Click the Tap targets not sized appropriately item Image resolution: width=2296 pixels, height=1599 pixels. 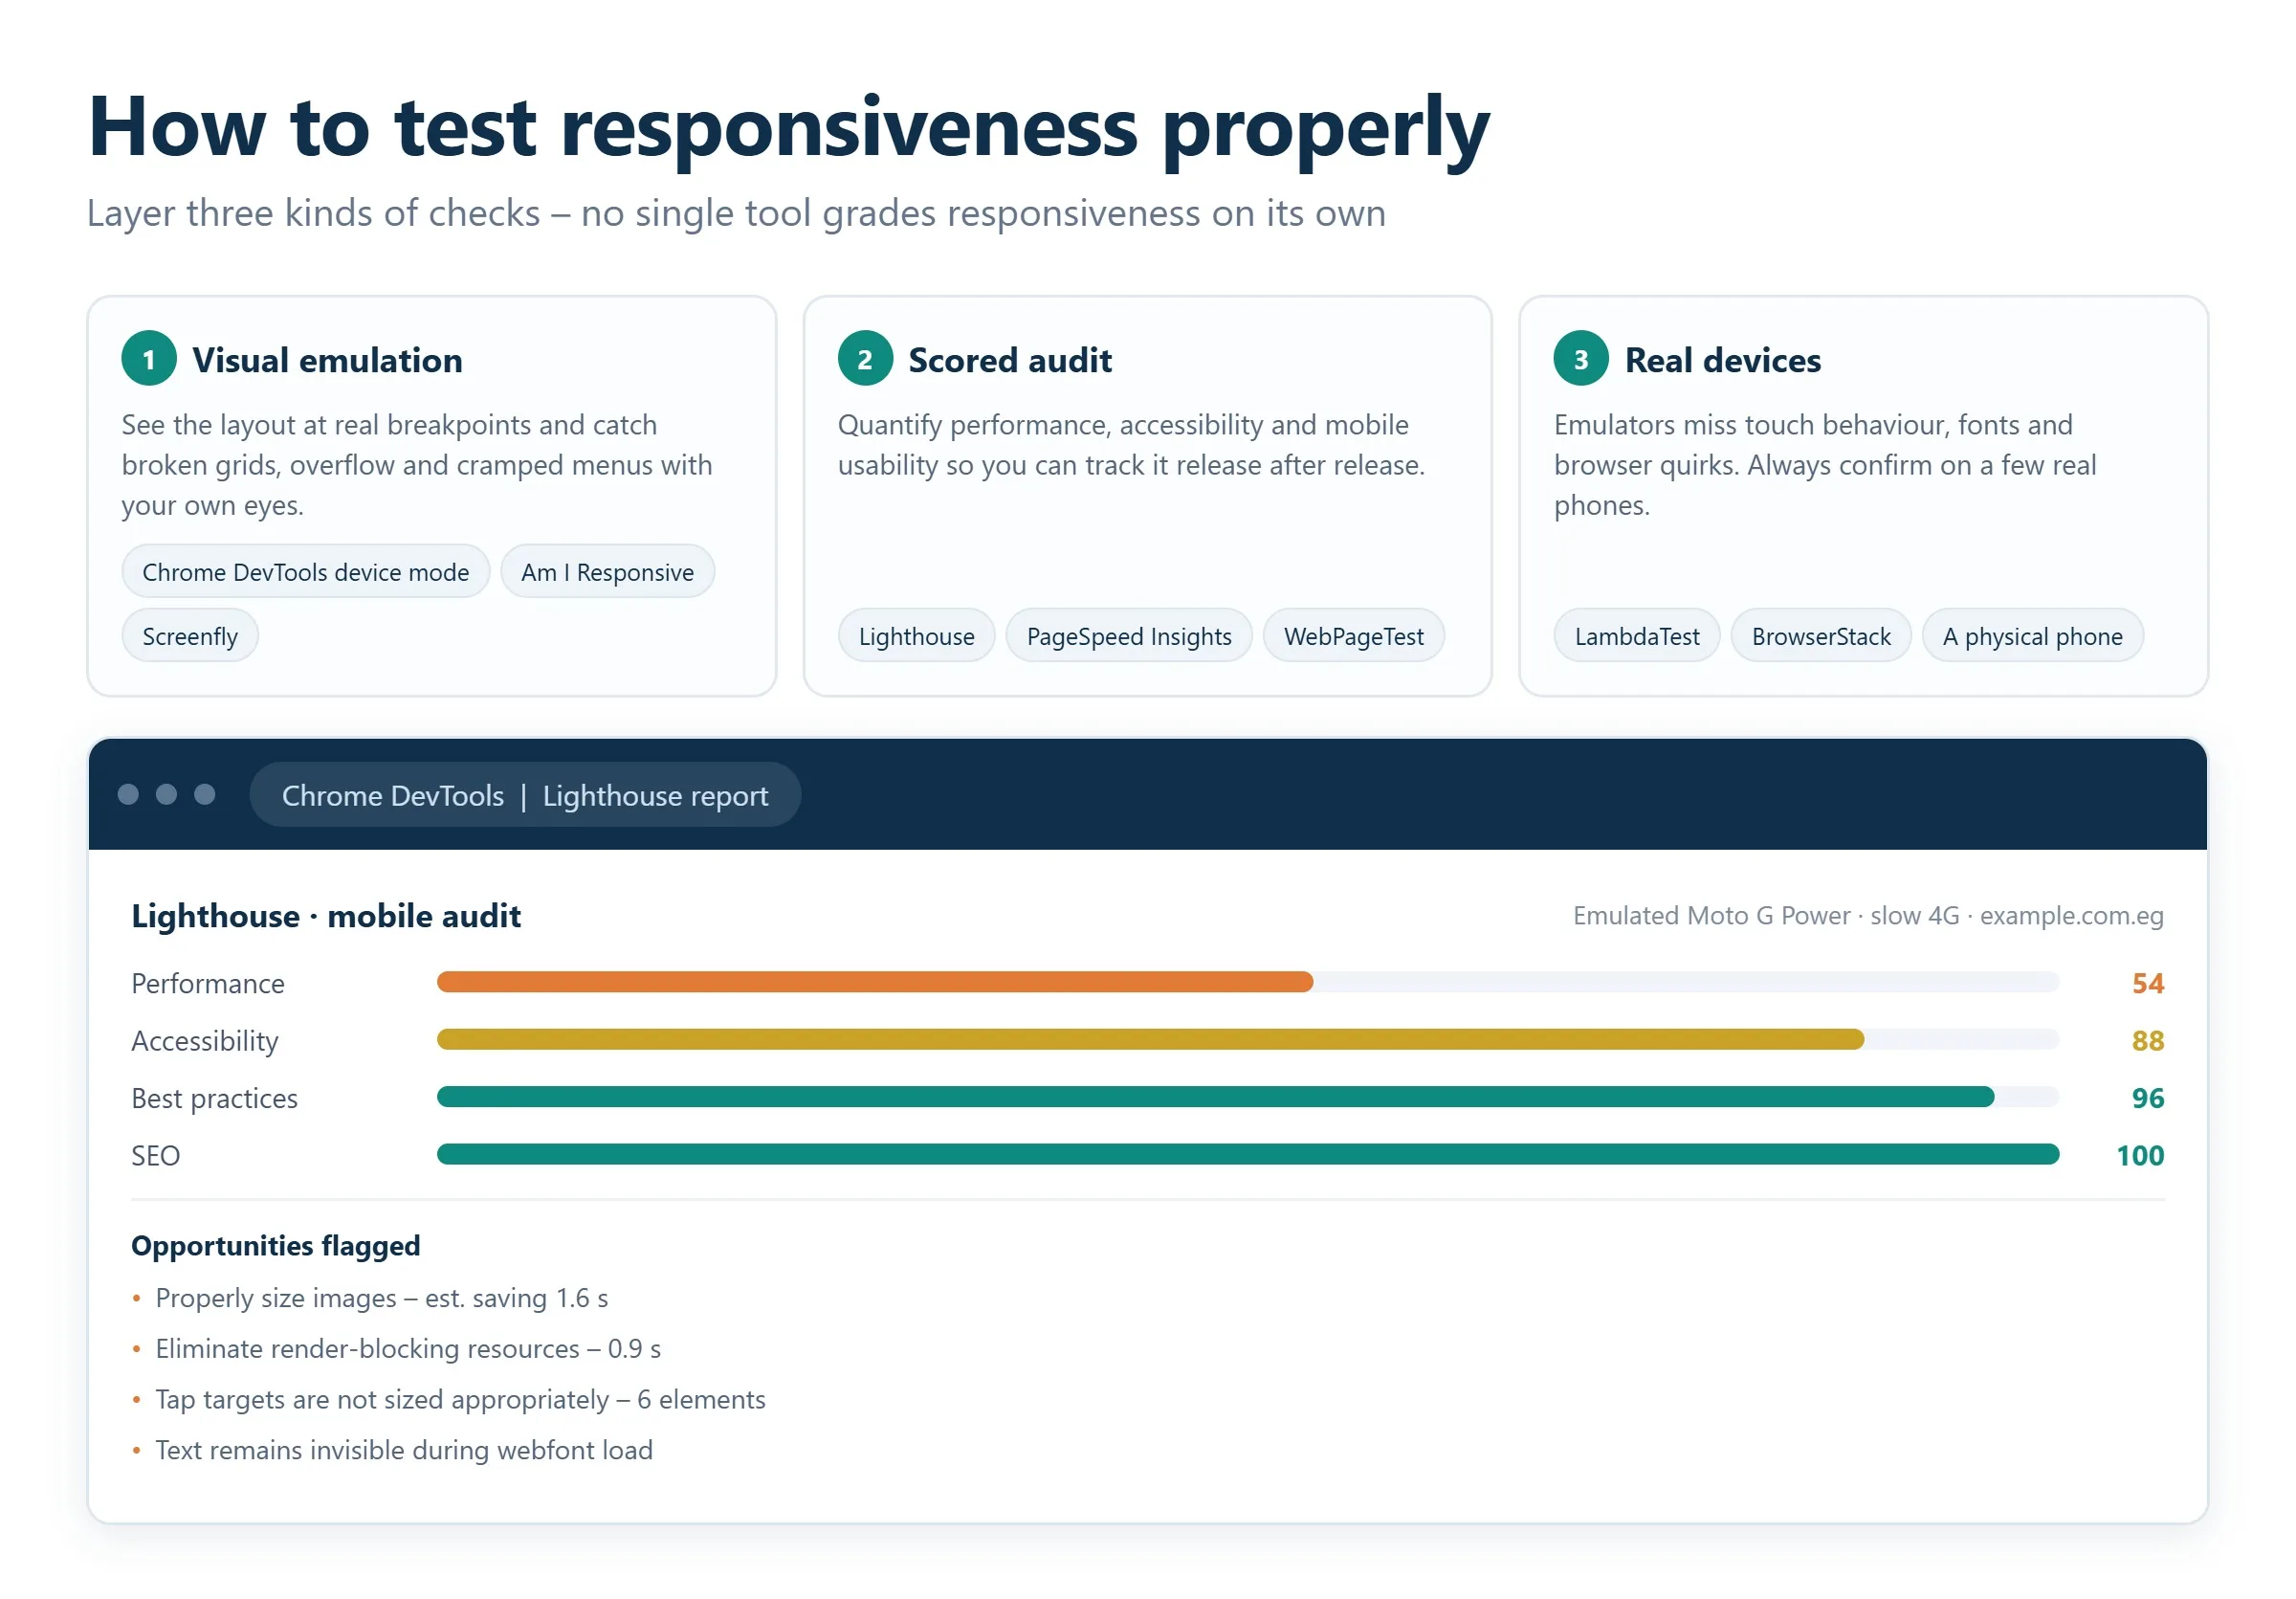tap(460, 1399)
